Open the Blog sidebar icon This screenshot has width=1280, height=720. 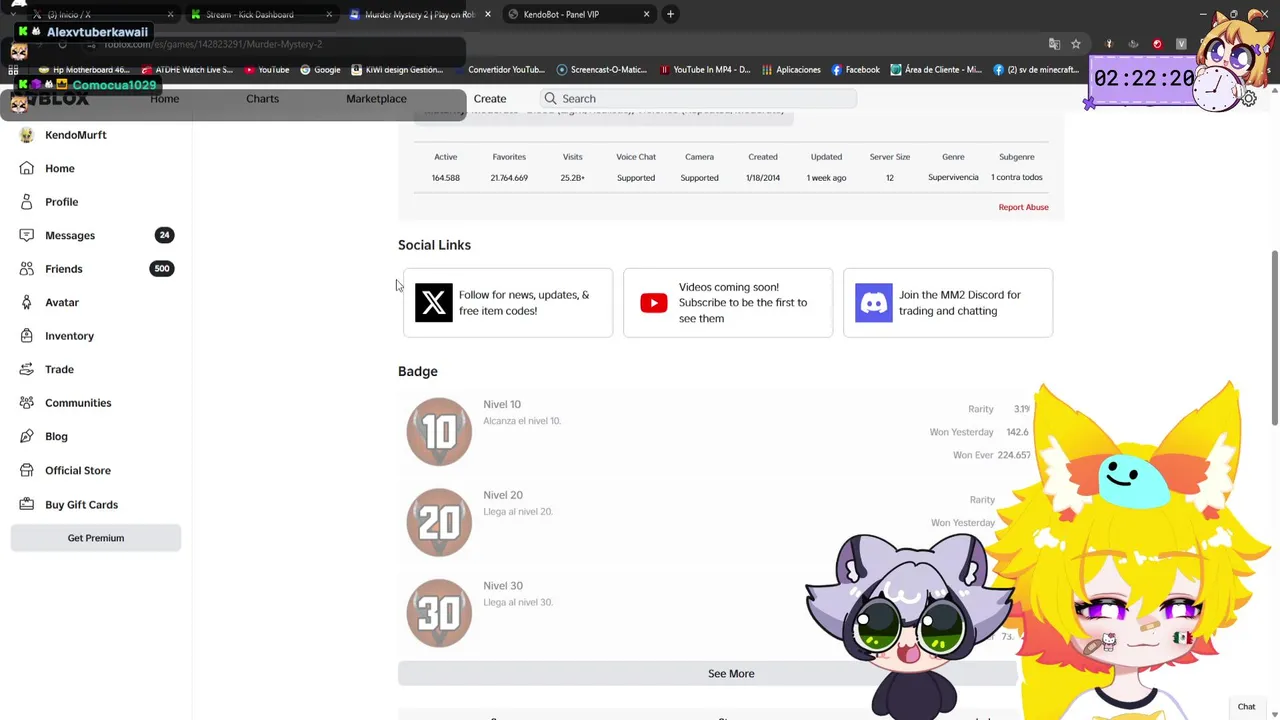click(27, 436)
